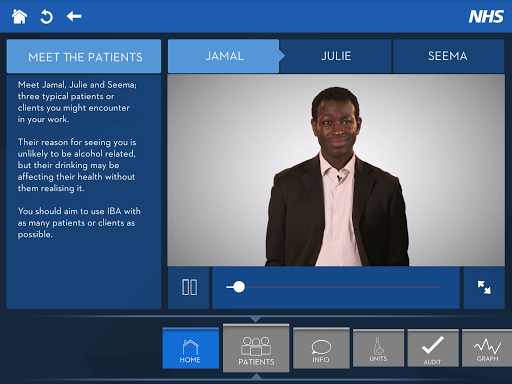Image resolution: width=512 pixels, height=384 pixels.
Task: Switch to the JULIE tab
Action: (x=336, y=56)
